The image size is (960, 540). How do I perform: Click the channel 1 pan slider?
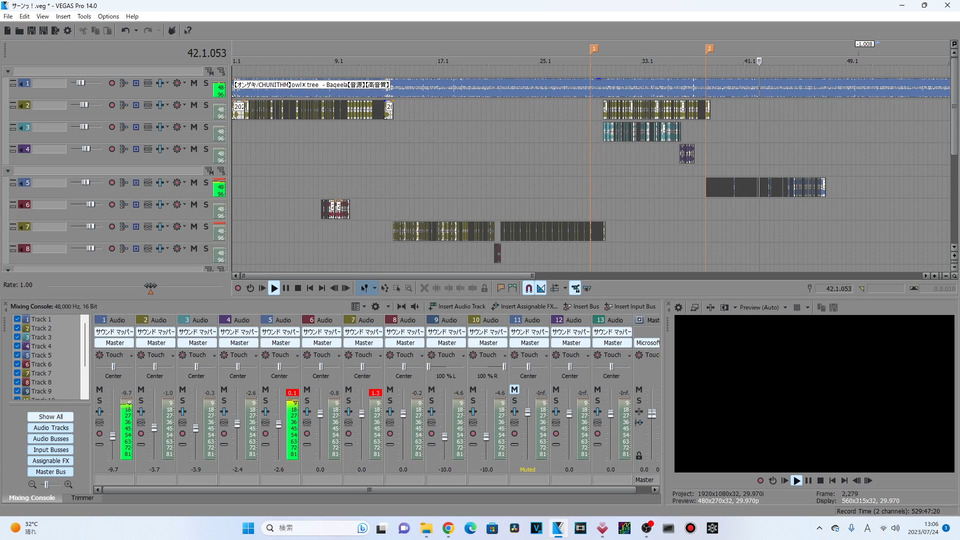click(x=113, y=367)
